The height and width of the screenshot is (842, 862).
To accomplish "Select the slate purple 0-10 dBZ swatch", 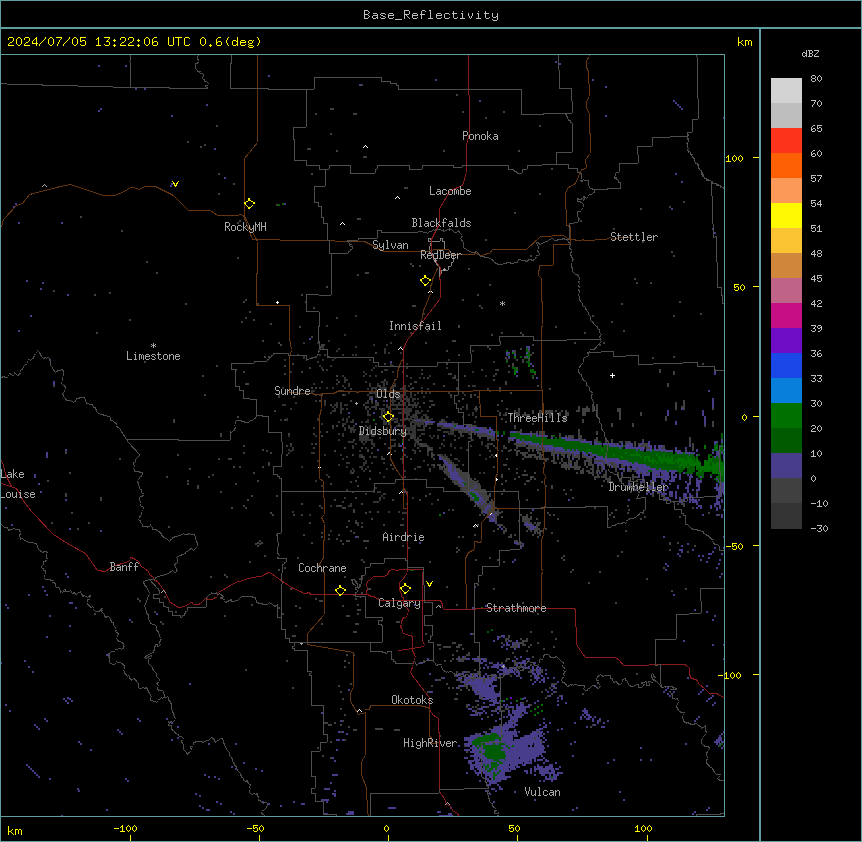I will tap(786, 466).
